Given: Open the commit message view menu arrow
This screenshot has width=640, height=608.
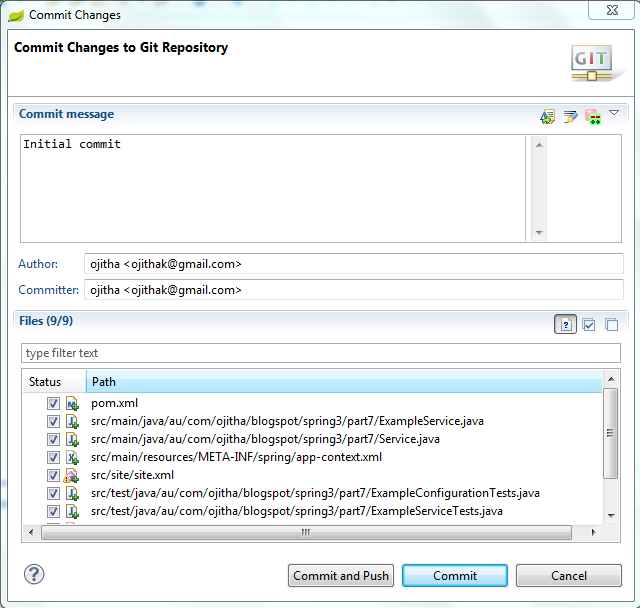Looking at the screenshot, I should click(x=614, y=113).
